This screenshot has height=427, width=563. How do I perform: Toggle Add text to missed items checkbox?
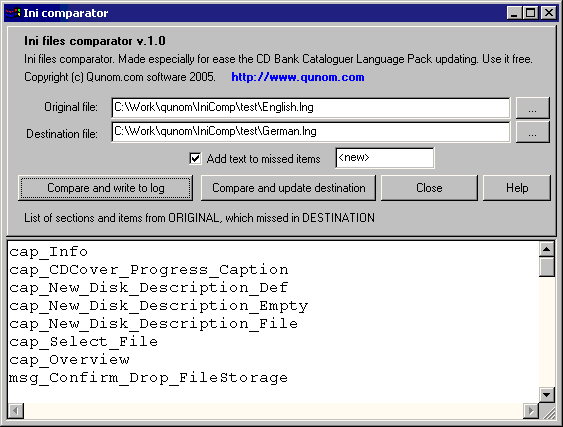click(195, 158)
